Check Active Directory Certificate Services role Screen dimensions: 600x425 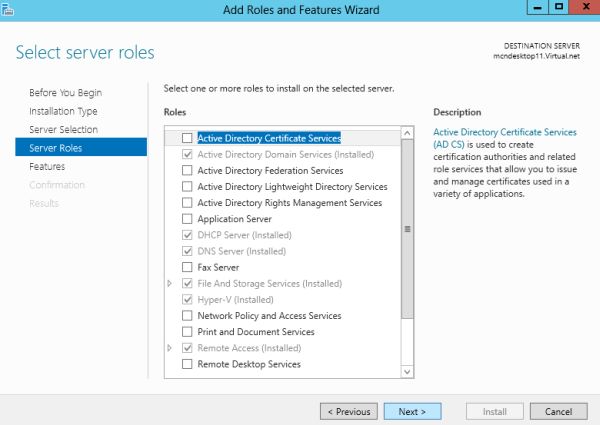click(187, 139)
